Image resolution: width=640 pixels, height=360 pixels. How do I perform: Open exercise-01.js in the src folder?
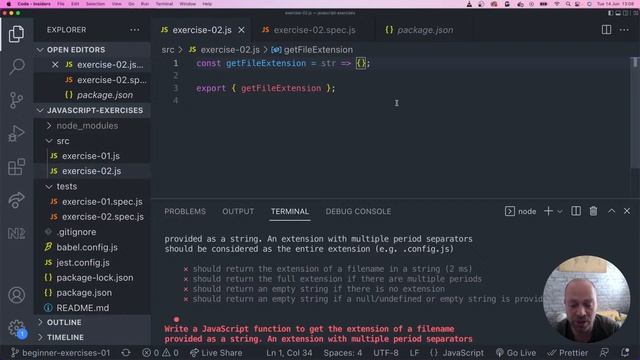(x=91, y=156)
